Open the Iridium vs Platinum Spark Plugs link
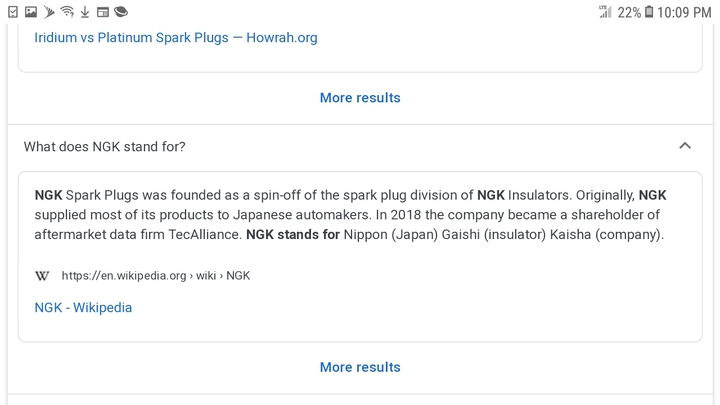Image resolution: width=720 pixels, height=405 pixels. pyautogui.click(x=176, y=38)
